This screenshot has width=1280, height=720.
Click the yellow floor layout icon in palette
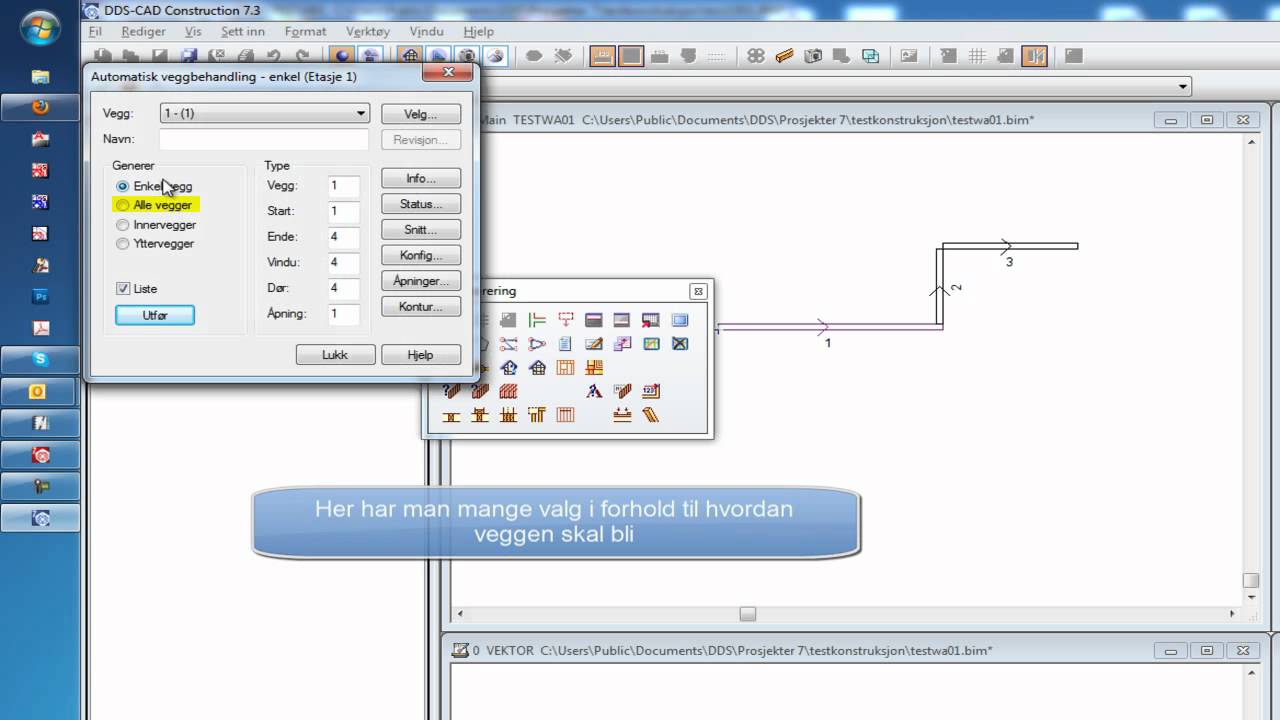pos(594,368)
